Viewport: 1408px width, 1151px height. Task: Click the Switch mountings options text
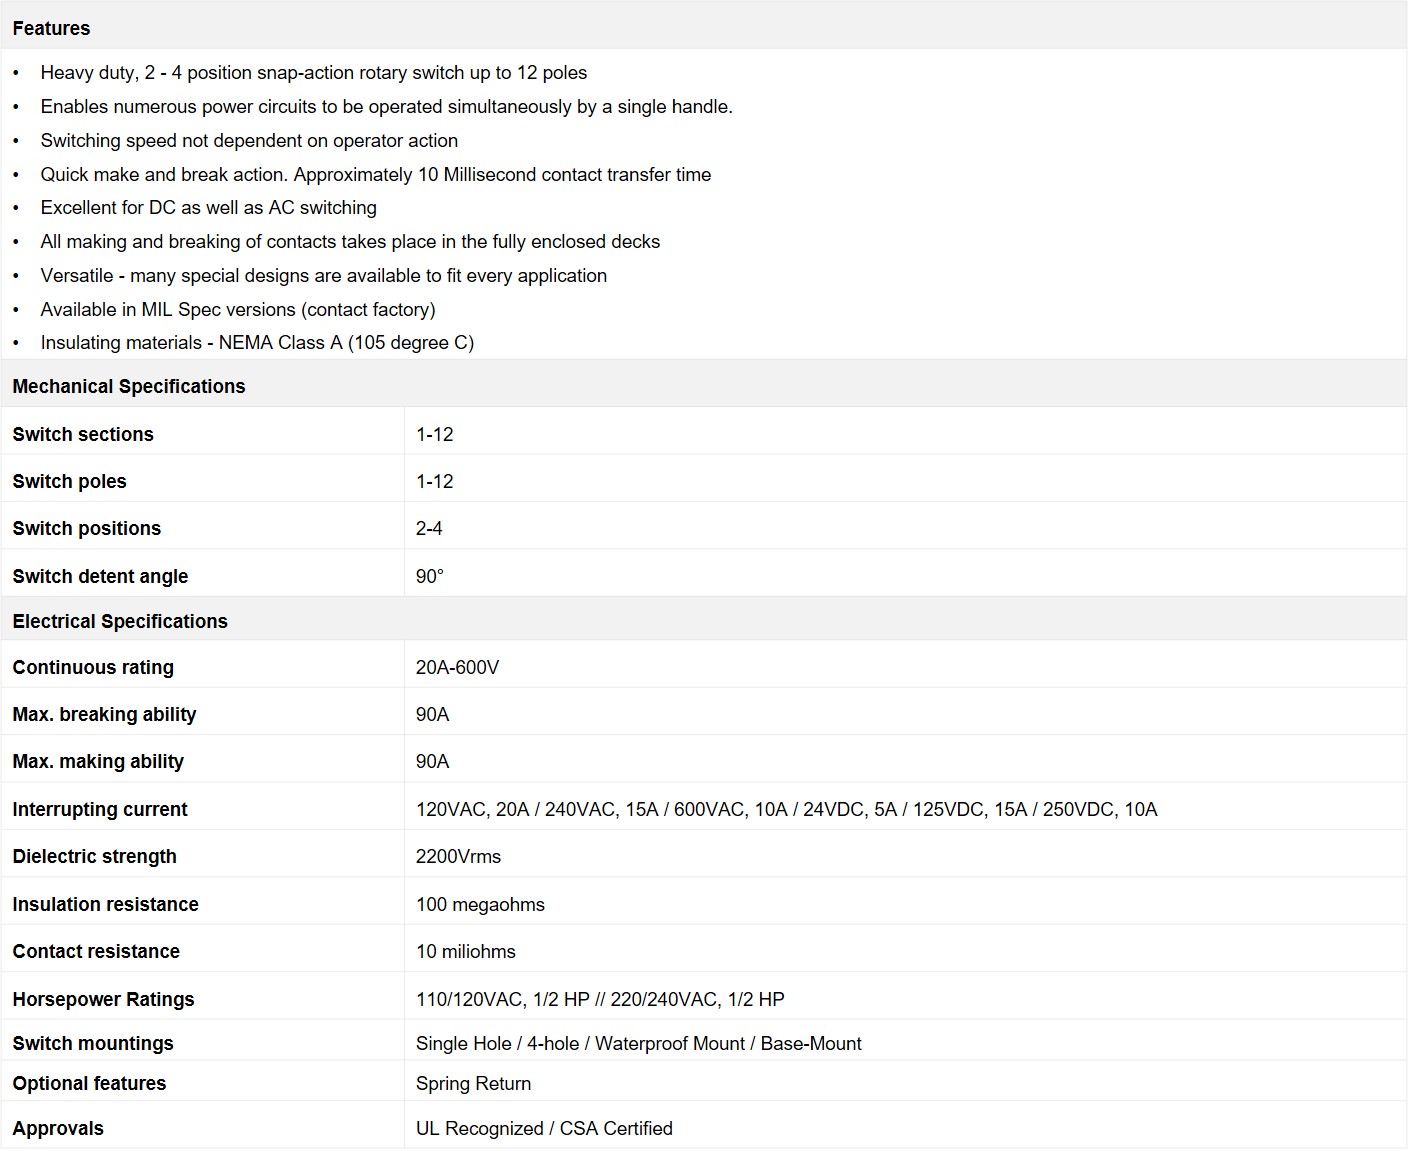(638, 1043)
